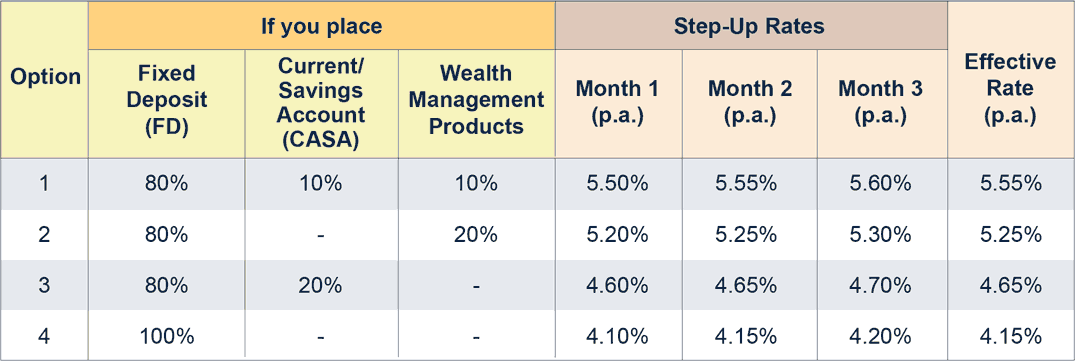Click the 100% Fixed Deposit cell
Image resolution: width=1075 pixels, height=361 pixels.
point(167,336)
